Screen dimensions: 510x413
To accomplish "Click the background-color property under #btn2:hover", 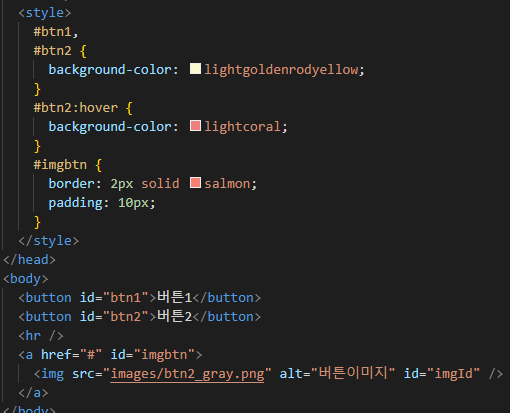I will tap(110, 127).
